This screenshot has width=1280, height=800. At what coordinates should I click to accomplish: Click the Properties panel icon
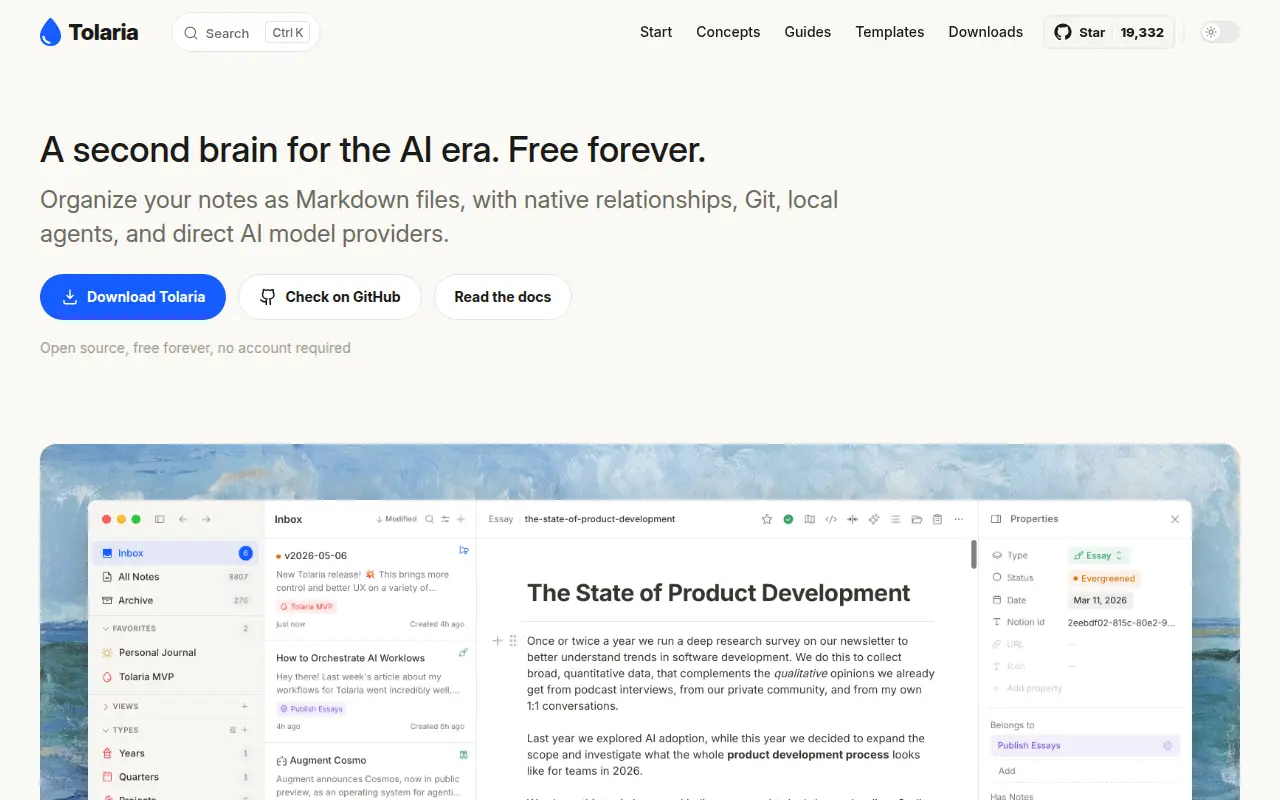[996, 519]
